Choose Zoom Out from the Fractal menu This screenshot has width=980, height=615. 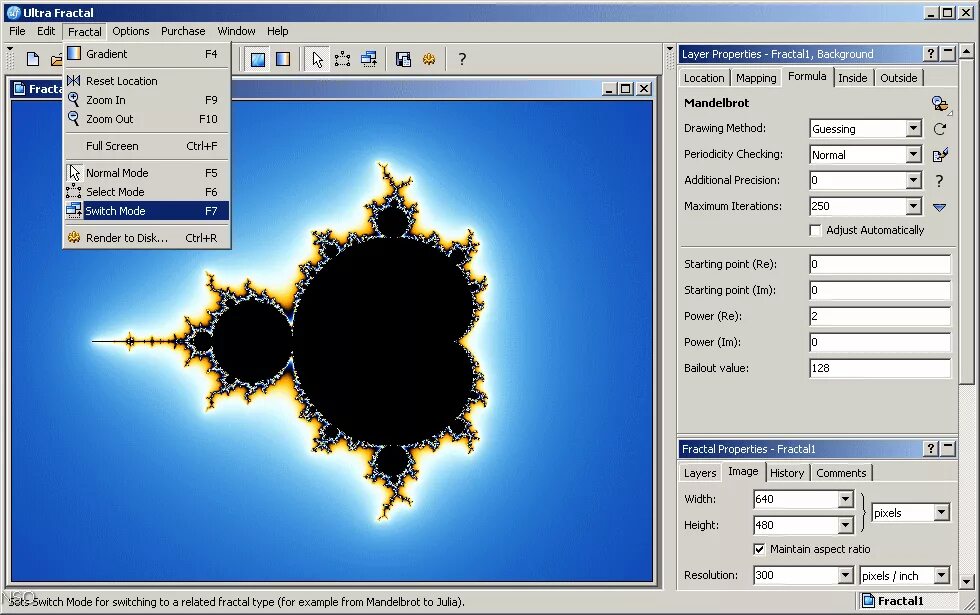click(147, 119)
